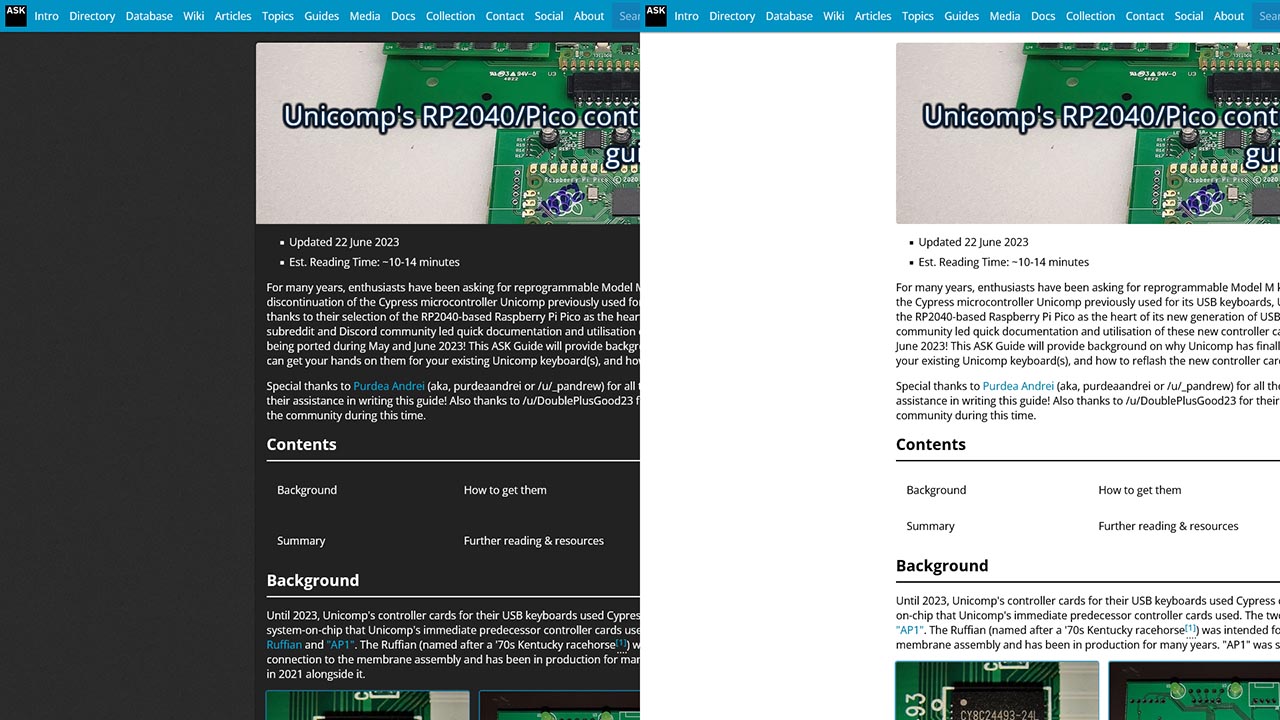Jump to Further reading & resources, dark-theme contents

pos(534,541)
